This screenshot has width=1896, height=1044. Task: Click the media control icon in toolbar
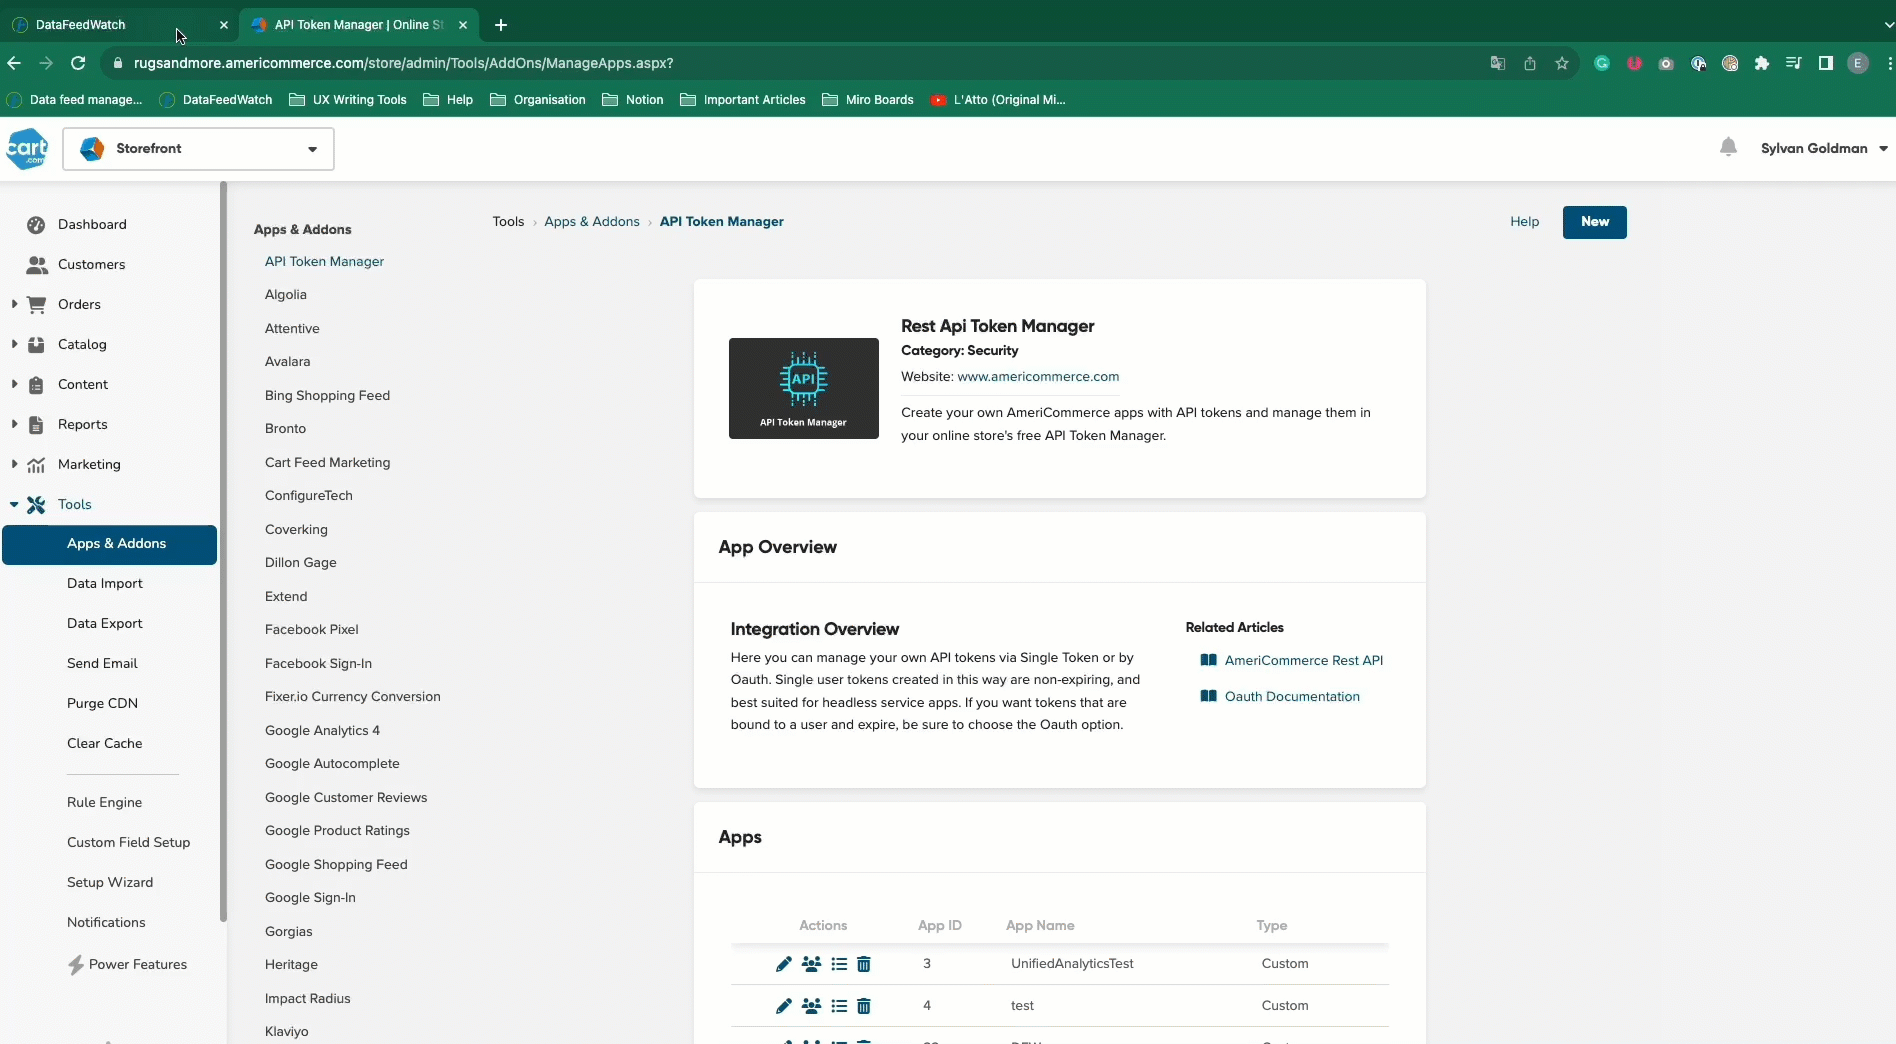(x=1794, y=63)
